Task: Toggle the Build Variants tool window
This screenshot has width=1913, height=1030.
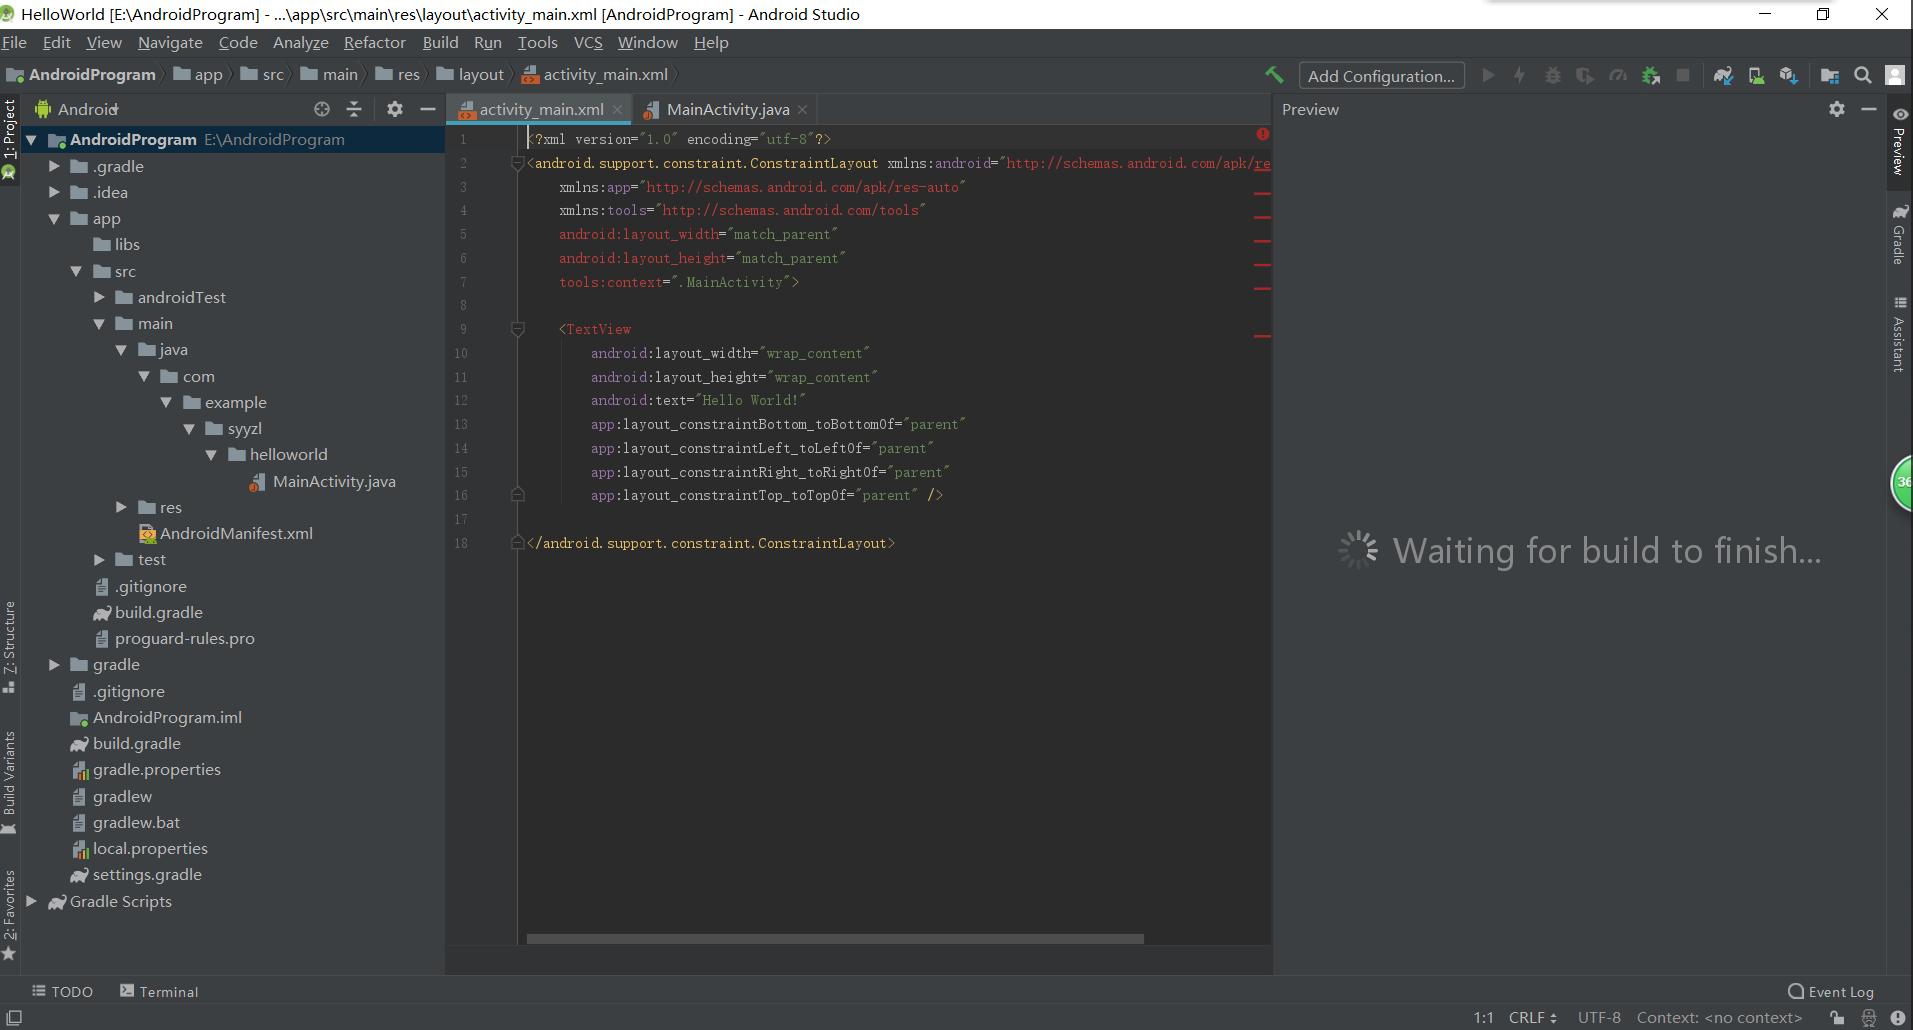Action: tap(9, 782)
